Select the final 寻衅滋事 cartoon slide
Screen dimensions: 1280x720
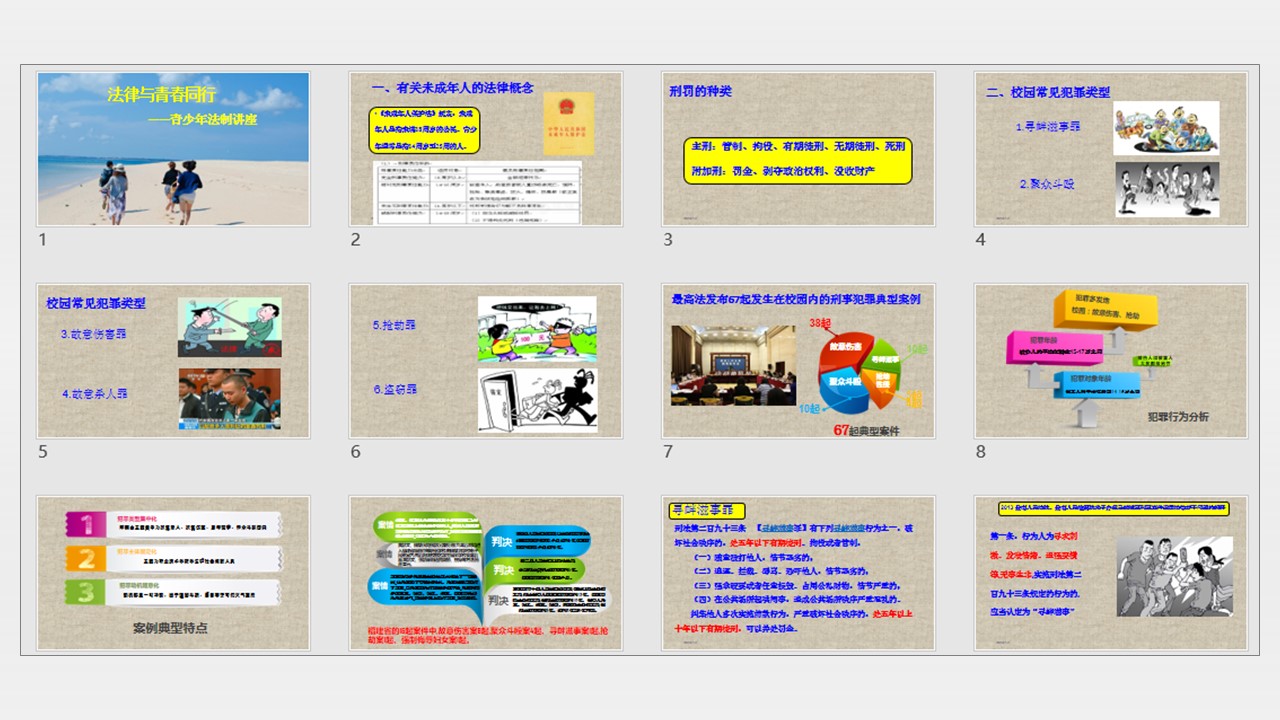click(x=1110, y=572)
